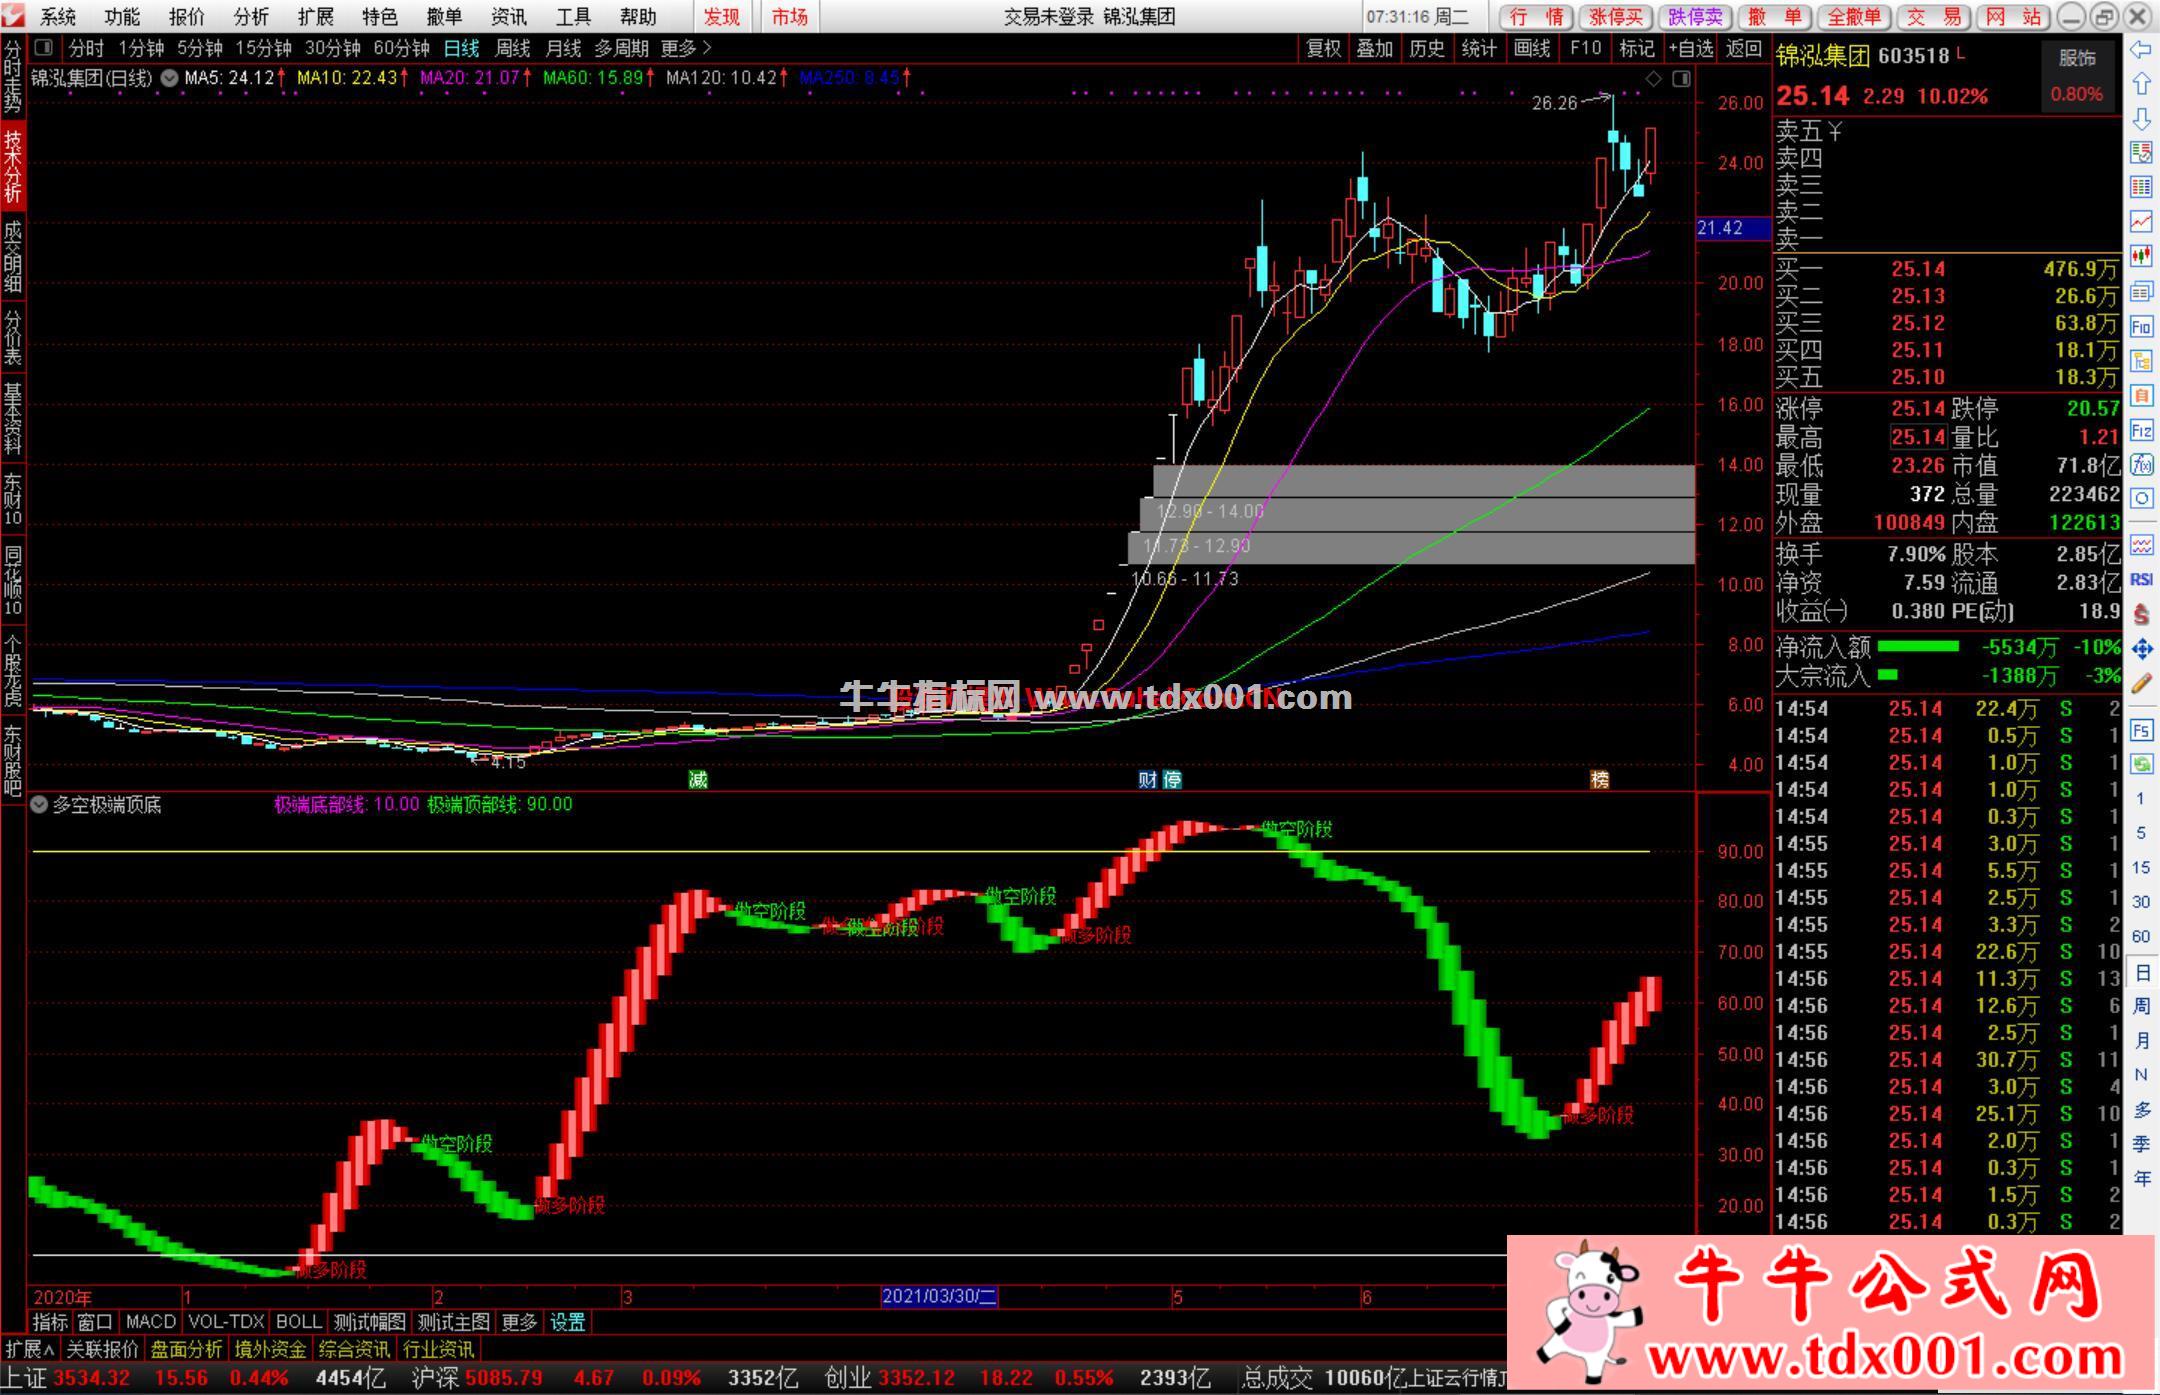Click the back arrow icon in right toolbar
Image resolution: width=2160 pixels, height=1395 pixels.
click(x=2141, y=50)
